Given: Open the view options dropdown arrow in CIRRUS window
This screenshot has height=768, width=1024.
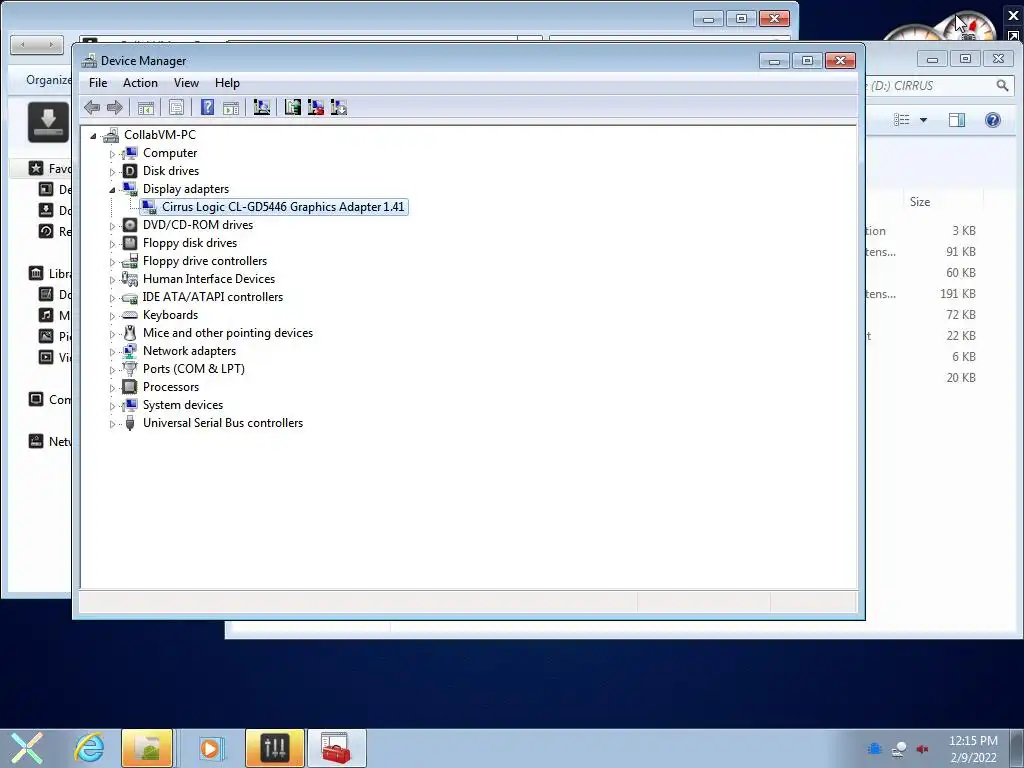Looking at the screenshot, I should pos(923,120).
